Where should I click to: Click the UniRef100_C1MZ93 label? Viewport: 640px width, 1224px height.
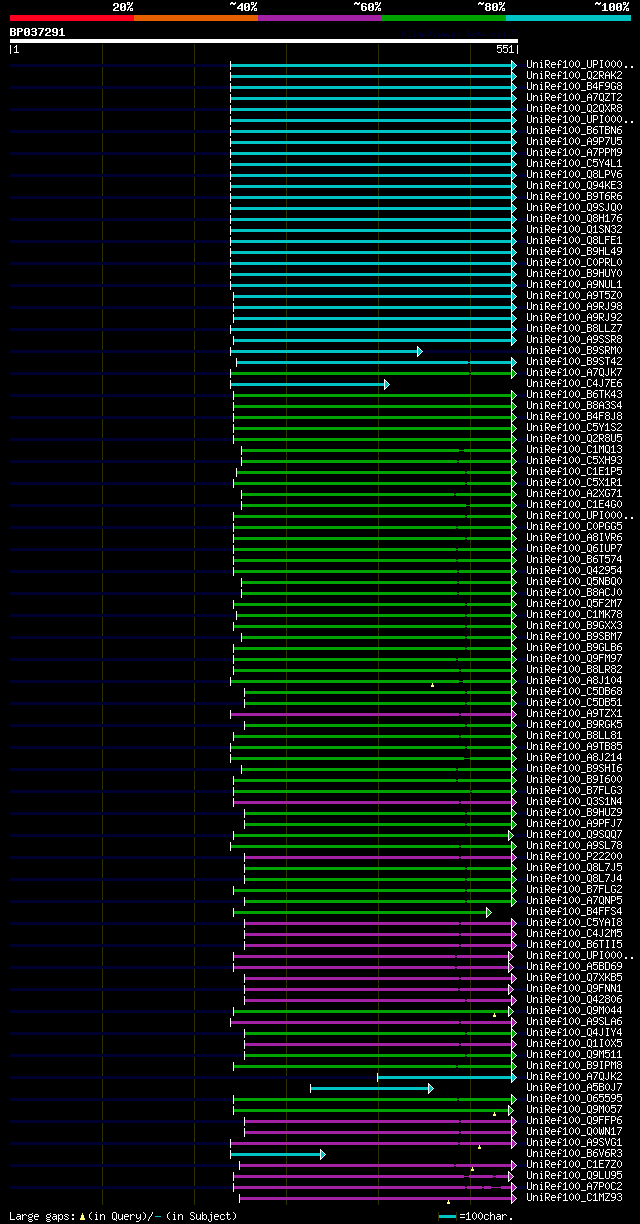tap(574, 1197)
